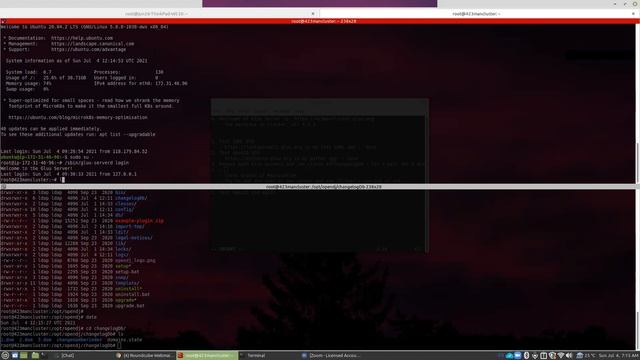
Task: Click the uninstall.bat file name
Action: coord(133,294)
